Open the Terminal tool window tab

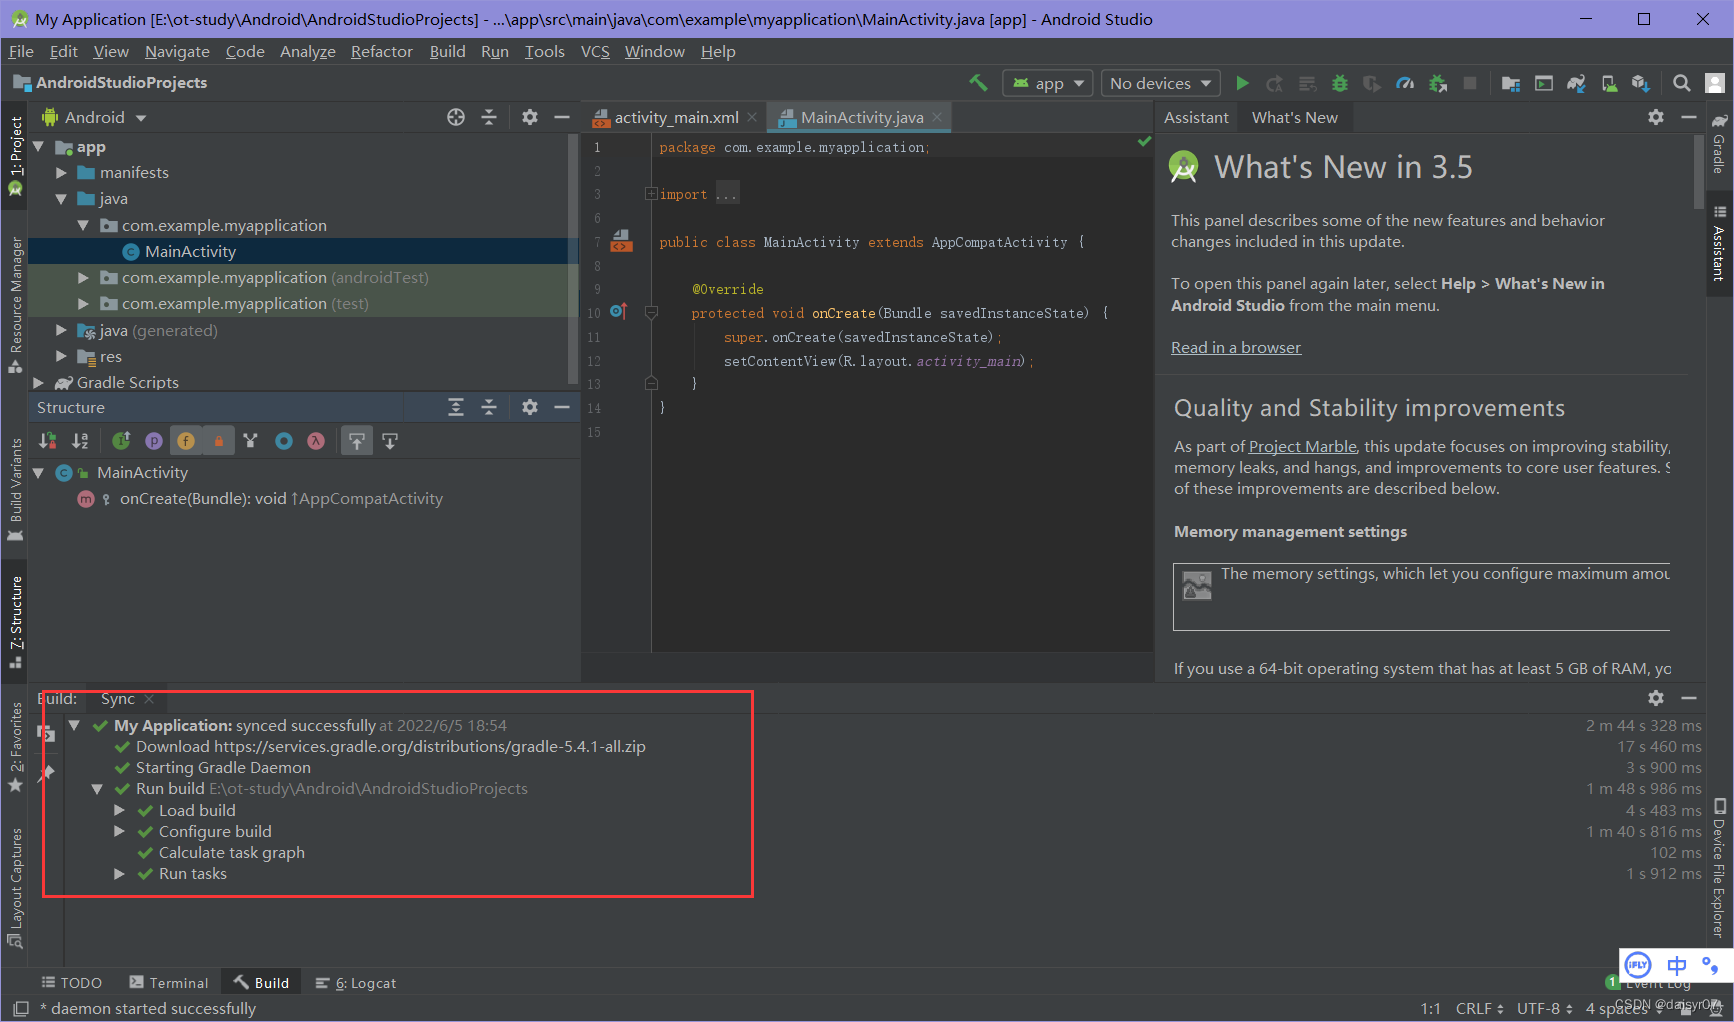[x=169, y=983]
